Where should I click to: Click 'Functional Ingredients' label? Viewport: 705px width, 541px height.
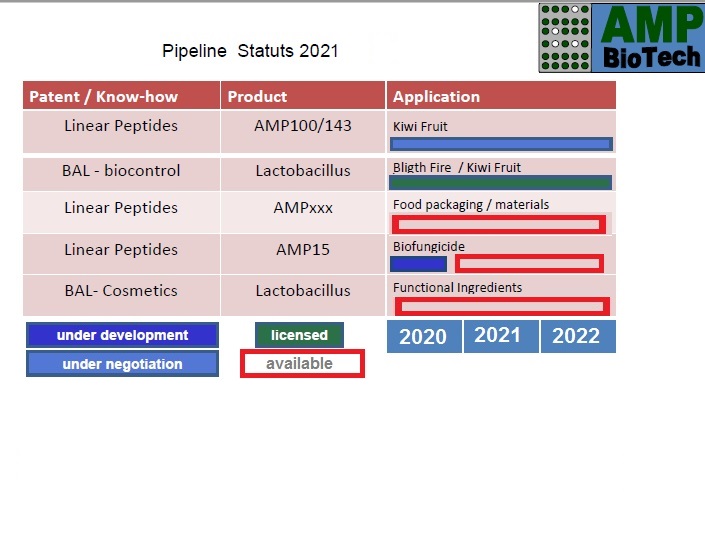coord(457,287)
